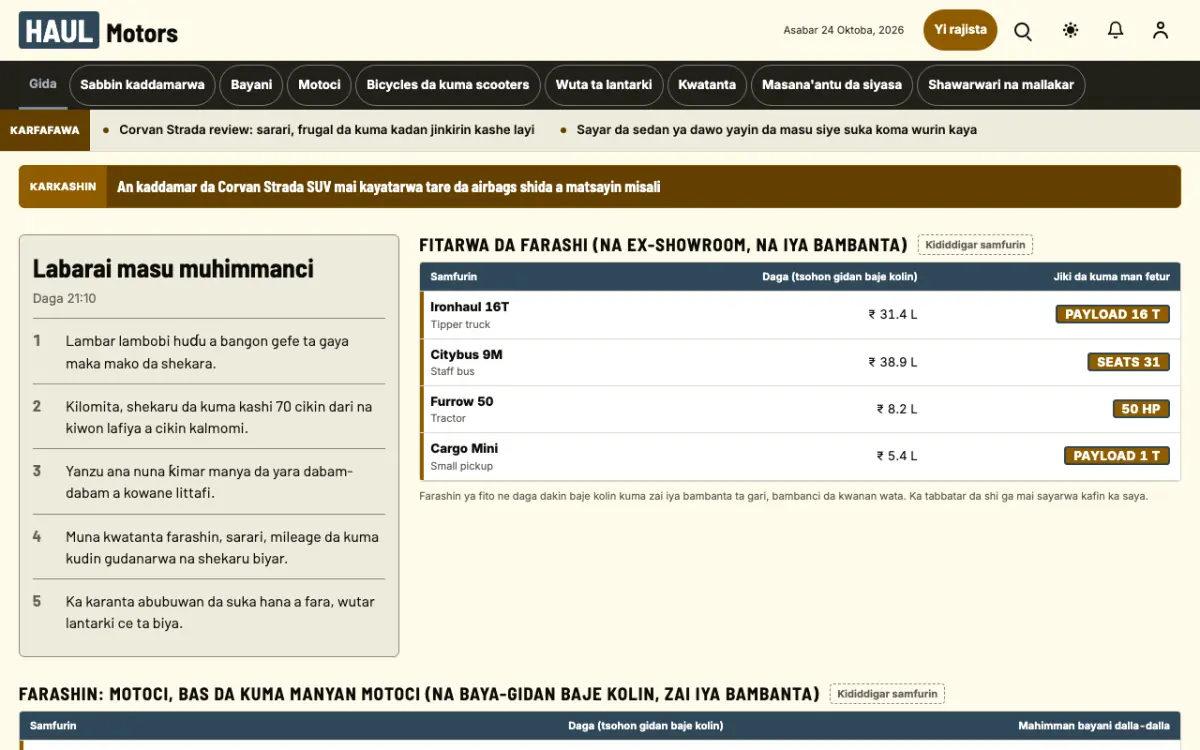Click the Labarai masu muhimmanci heading
The height and width of the screenshot is (750, 1200).
pyautogui.click(x=173, y=268)
